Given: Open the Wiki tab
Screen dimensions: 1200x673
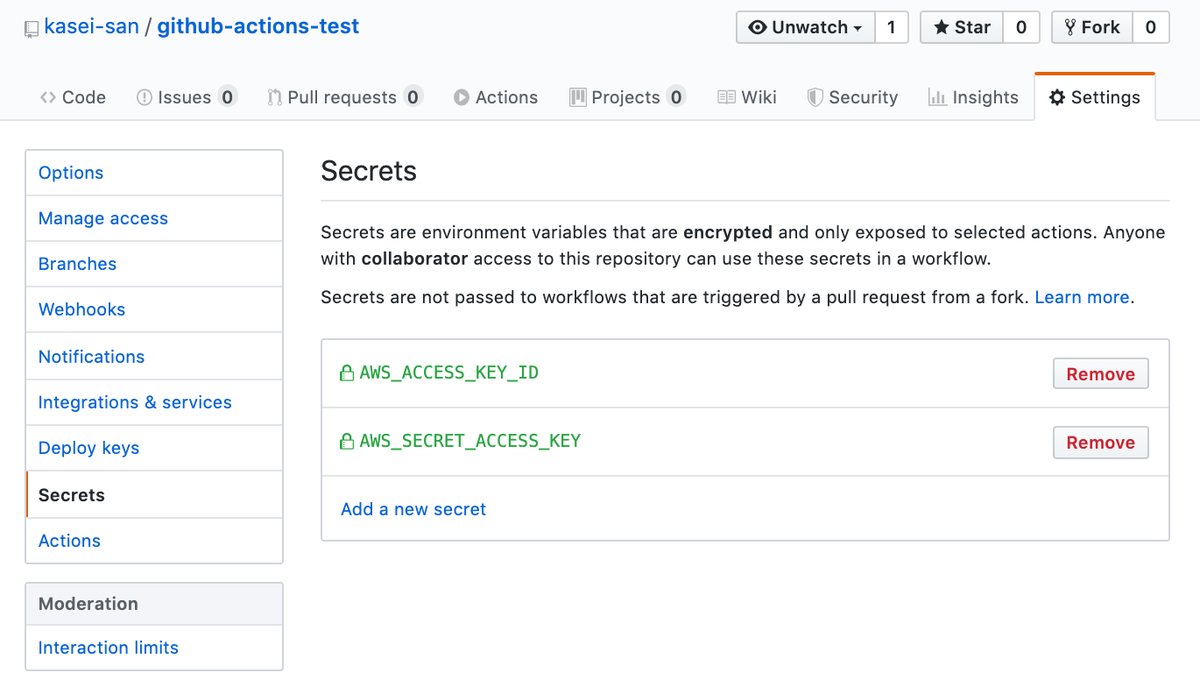Looking at the screenshot, I should (x=748, y=97).
